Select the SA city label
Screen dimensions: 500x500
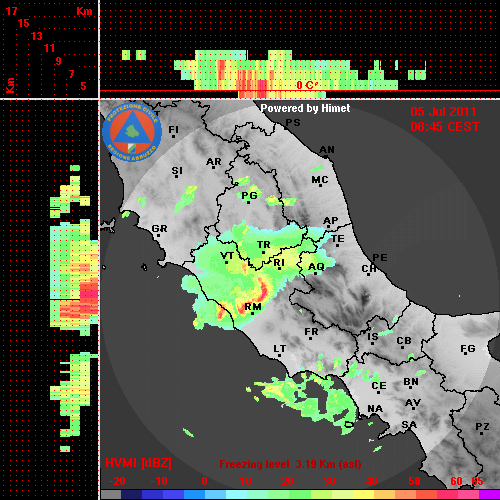tap(409, 425)
